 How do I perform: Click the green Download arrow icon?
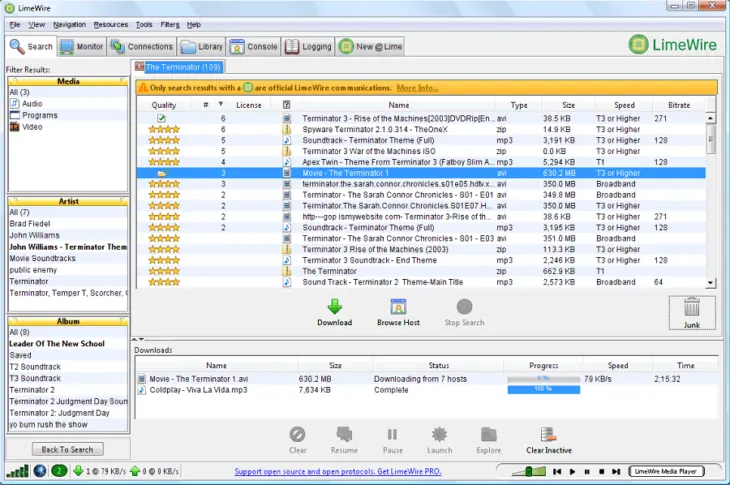click(334, 306)
